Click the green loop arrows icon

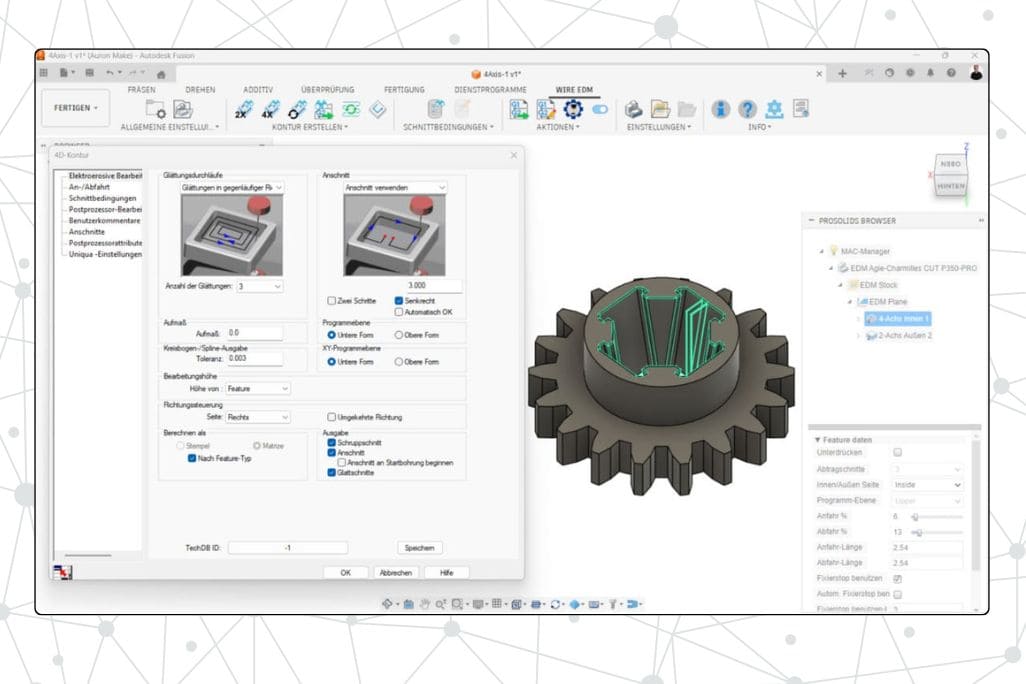[351, 109]
